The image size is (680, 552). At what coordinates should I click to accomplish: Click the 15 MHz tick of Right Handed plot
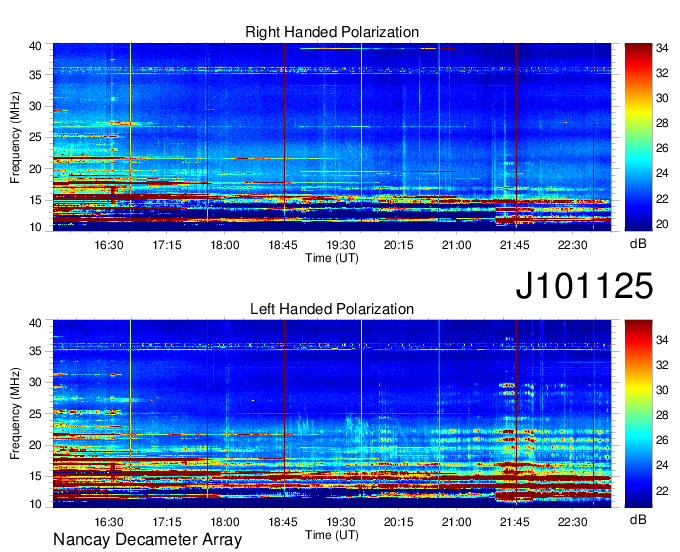(x=36, y=200)
